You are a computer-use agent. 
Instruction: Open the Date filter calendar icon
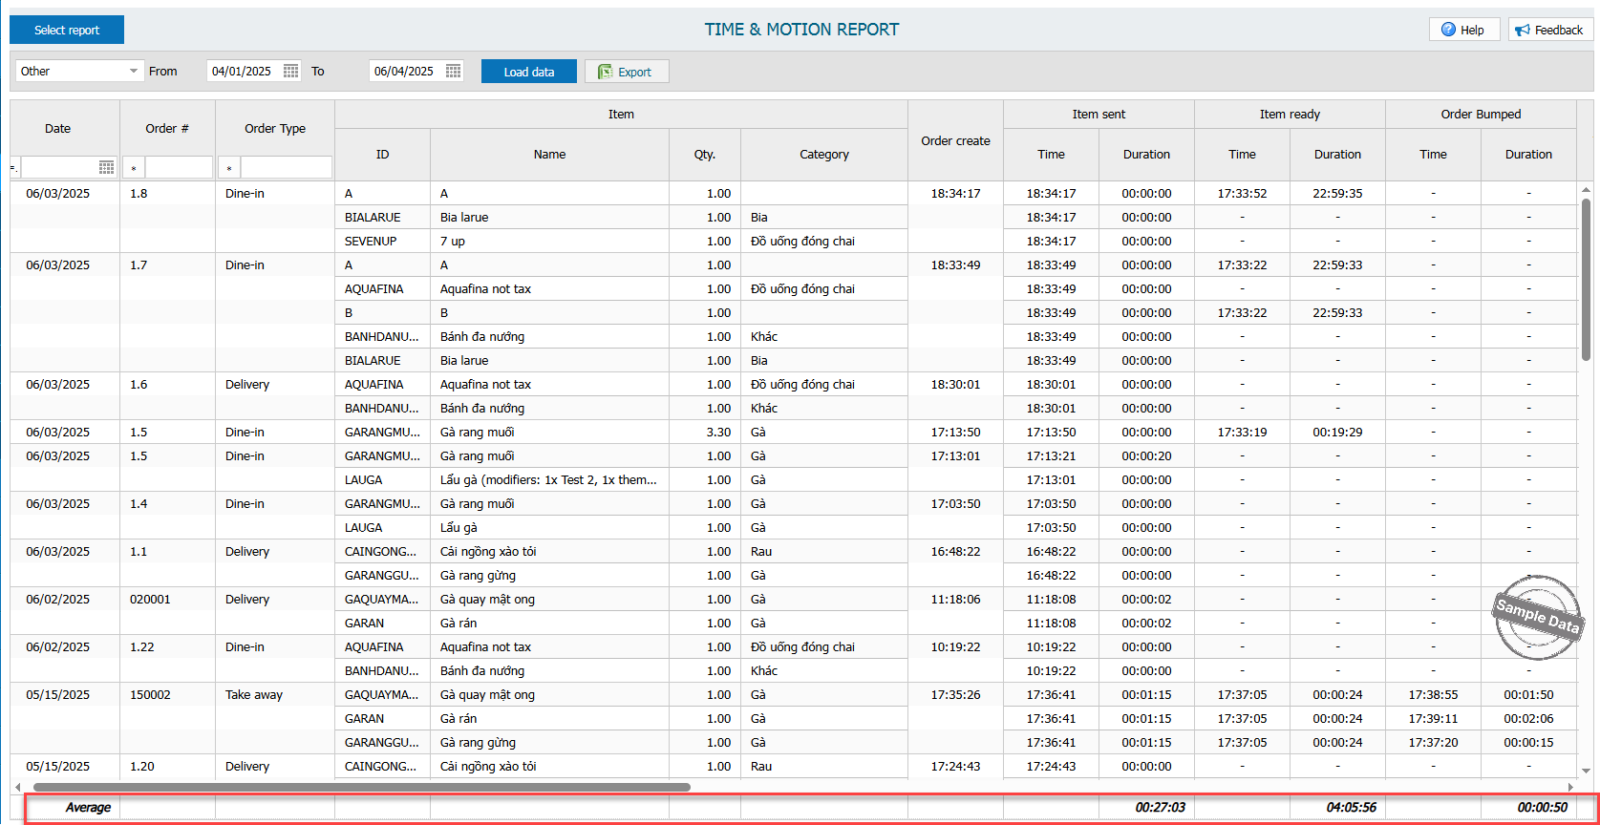107,167
